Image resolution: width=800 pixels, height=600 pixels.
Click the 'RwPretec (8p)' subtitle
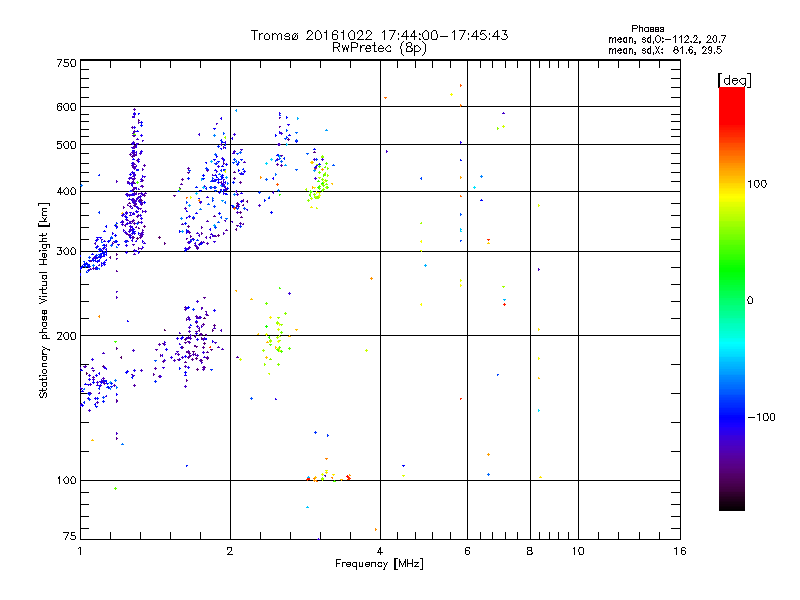(379, 48)
